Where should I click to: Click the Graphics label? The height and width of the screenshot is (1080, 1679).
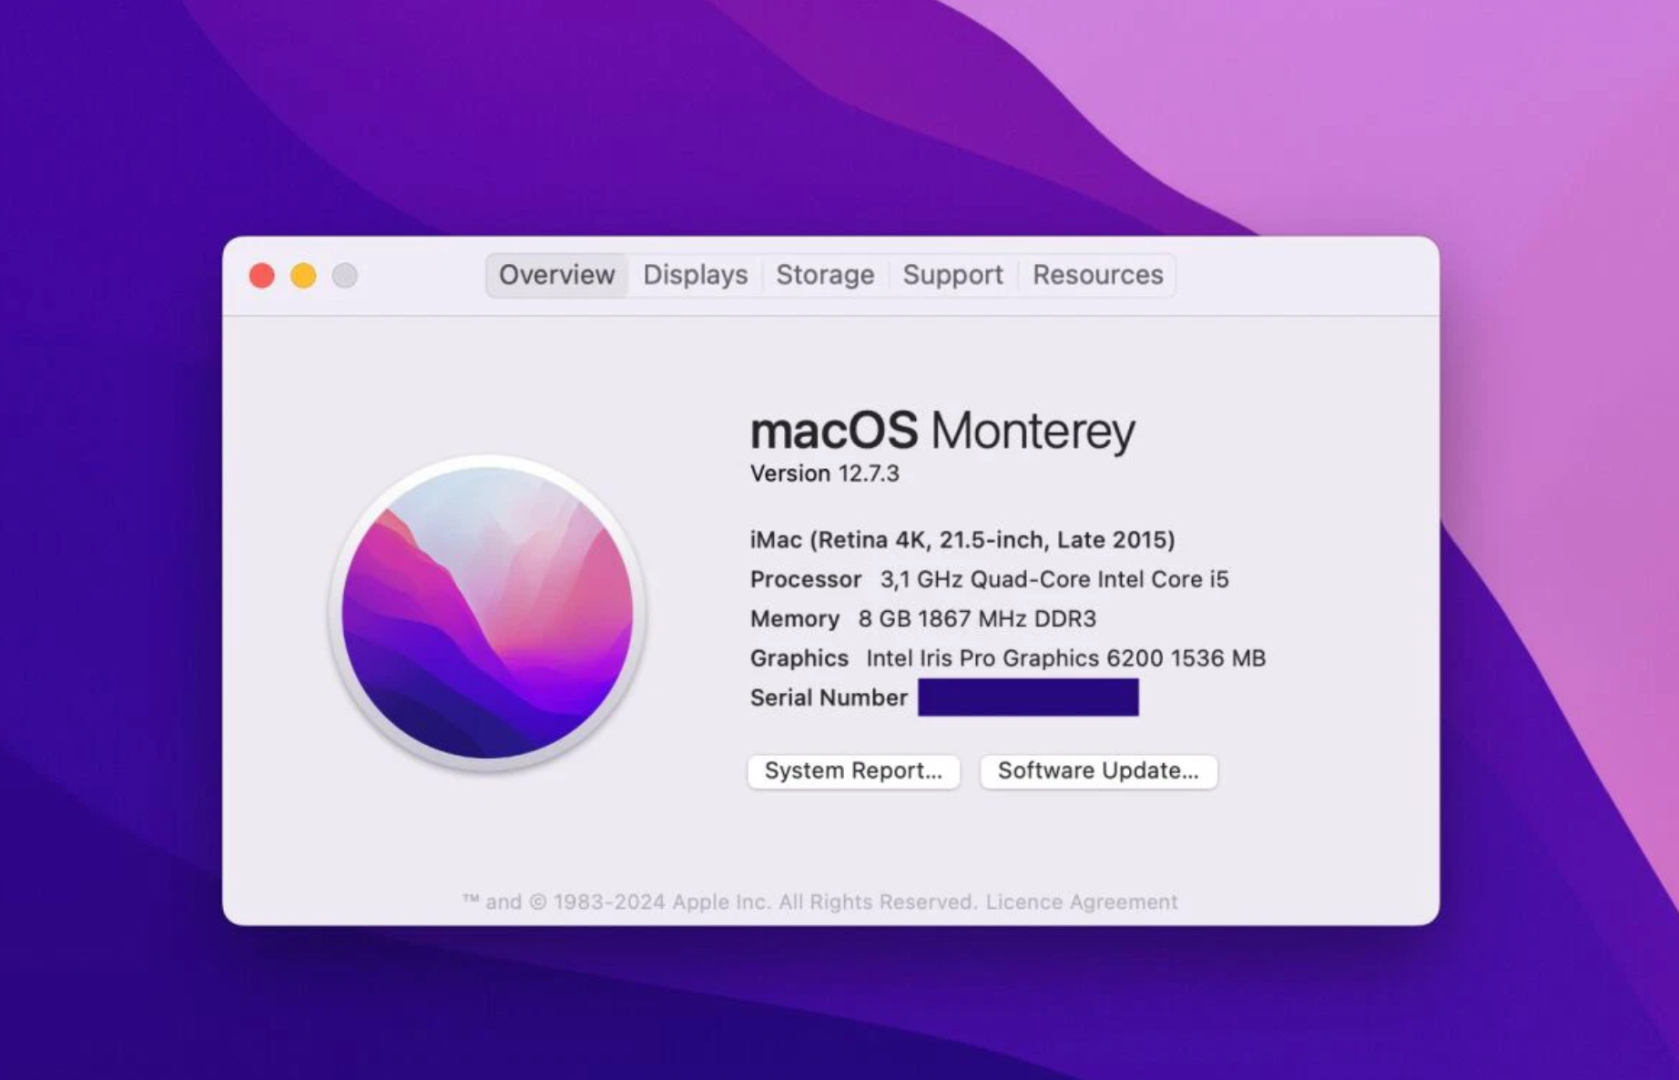coord(799,658)
